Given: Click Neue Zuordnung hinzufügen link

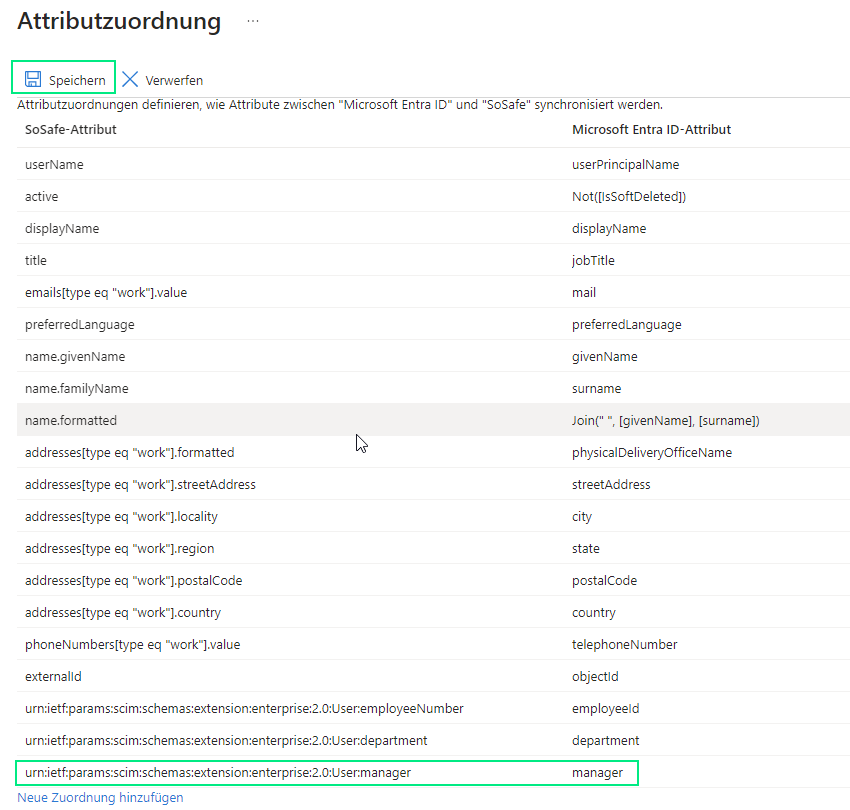Looking at the screenshot, I should pos(100,798).
